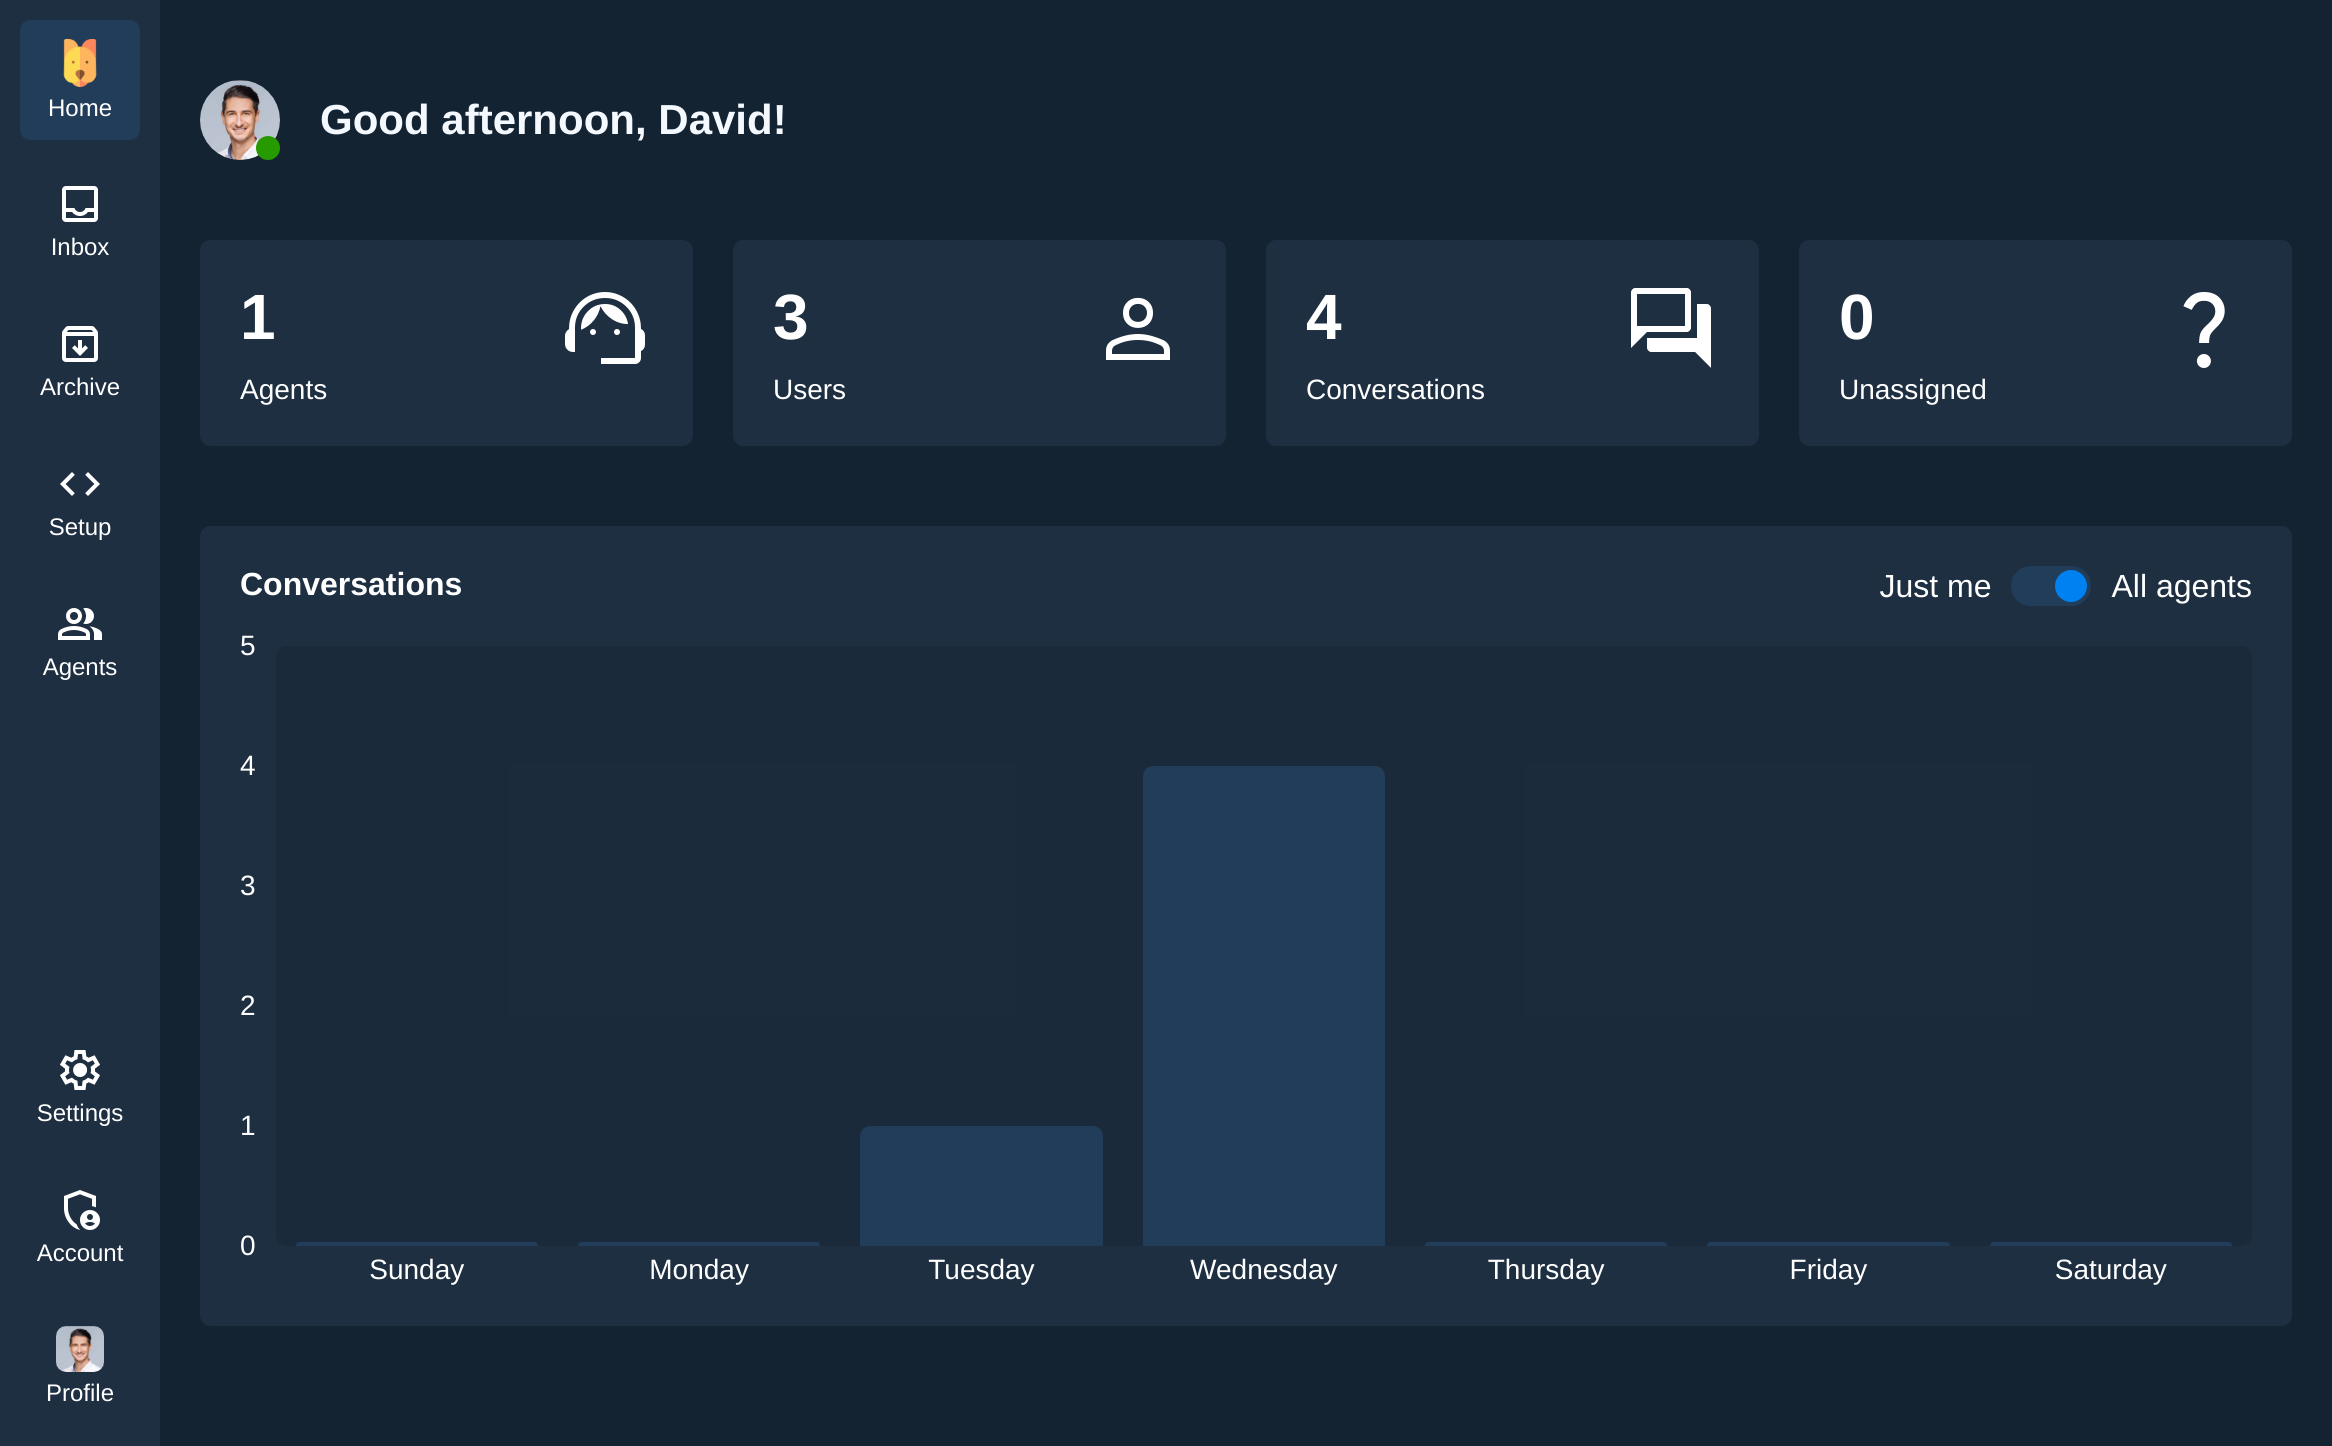The height and width of the screenshot is (1446, 2332).
Task: Select the 'Just me' label
Action: [x=1935, y=586]
